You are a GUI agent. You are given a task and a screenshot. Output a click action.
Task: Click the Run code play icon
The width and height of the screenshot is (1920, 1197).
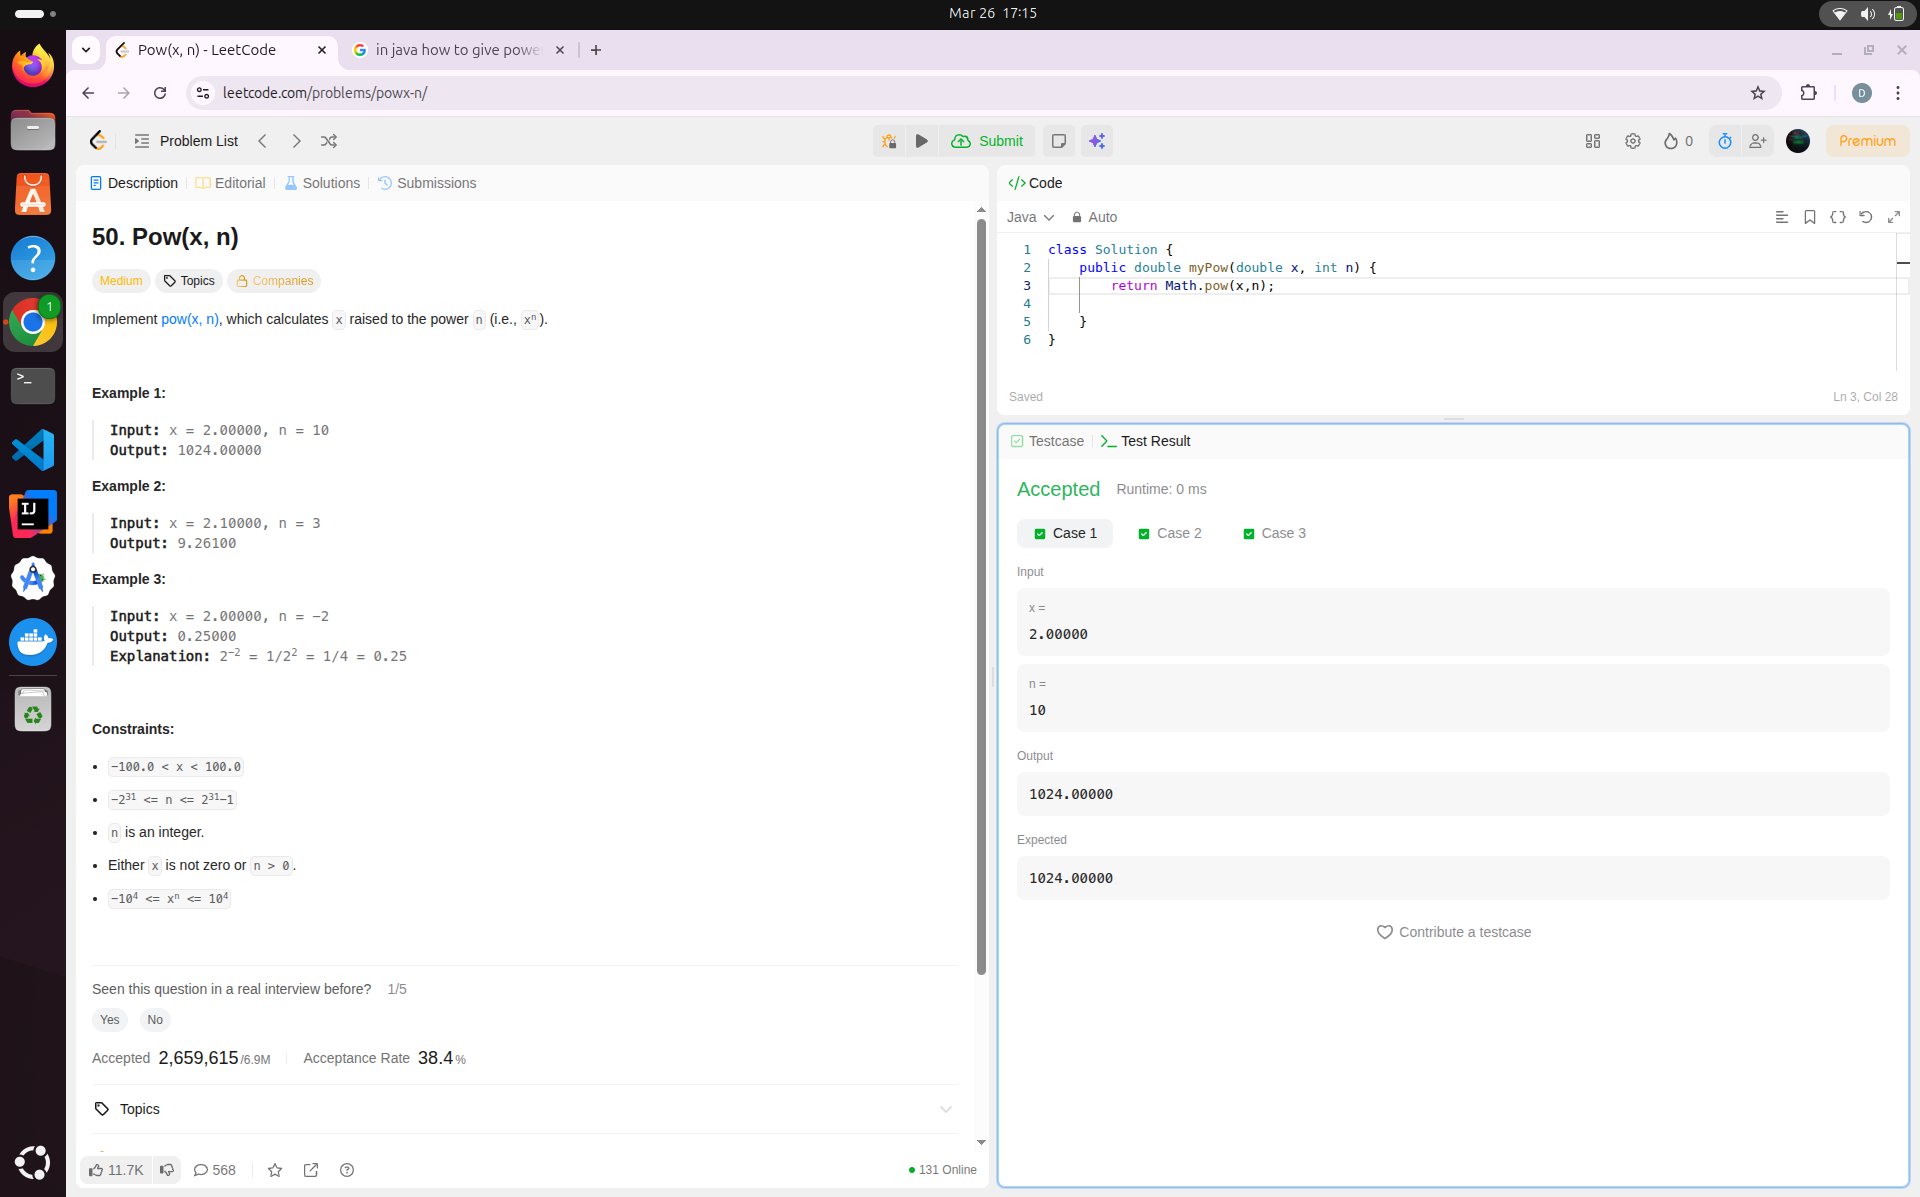[922, 141]
